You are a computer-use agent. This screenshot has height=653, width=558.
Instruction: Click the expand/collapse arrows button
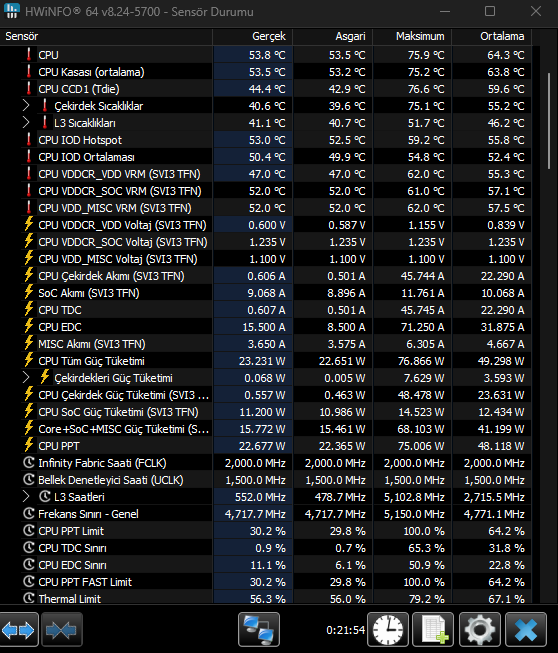19,630
